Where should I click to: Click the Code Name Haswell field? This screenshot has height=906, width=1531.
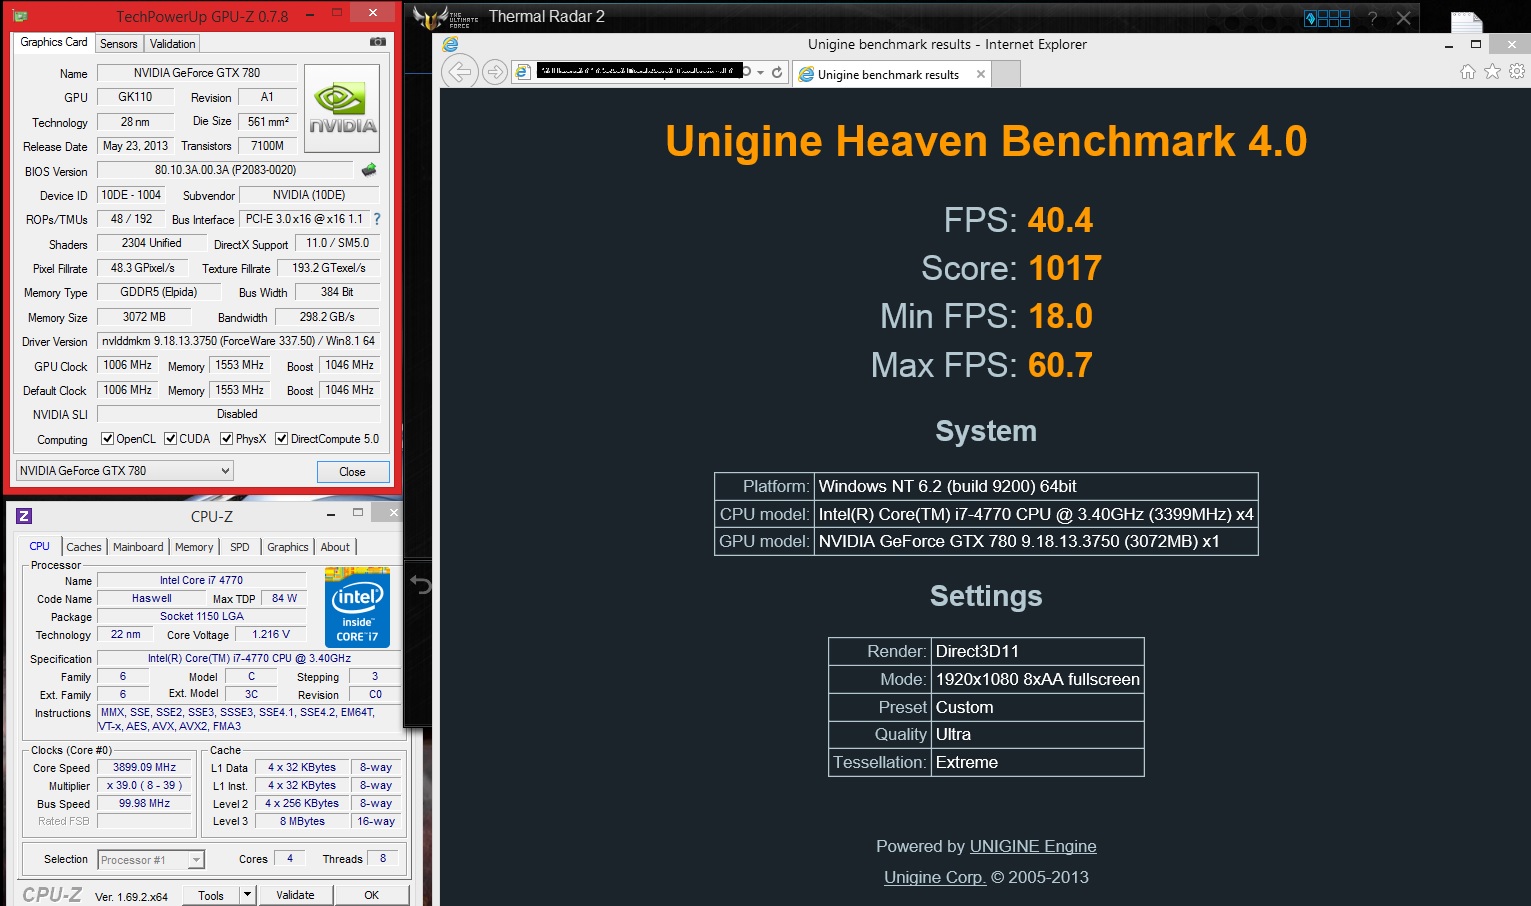152,599
